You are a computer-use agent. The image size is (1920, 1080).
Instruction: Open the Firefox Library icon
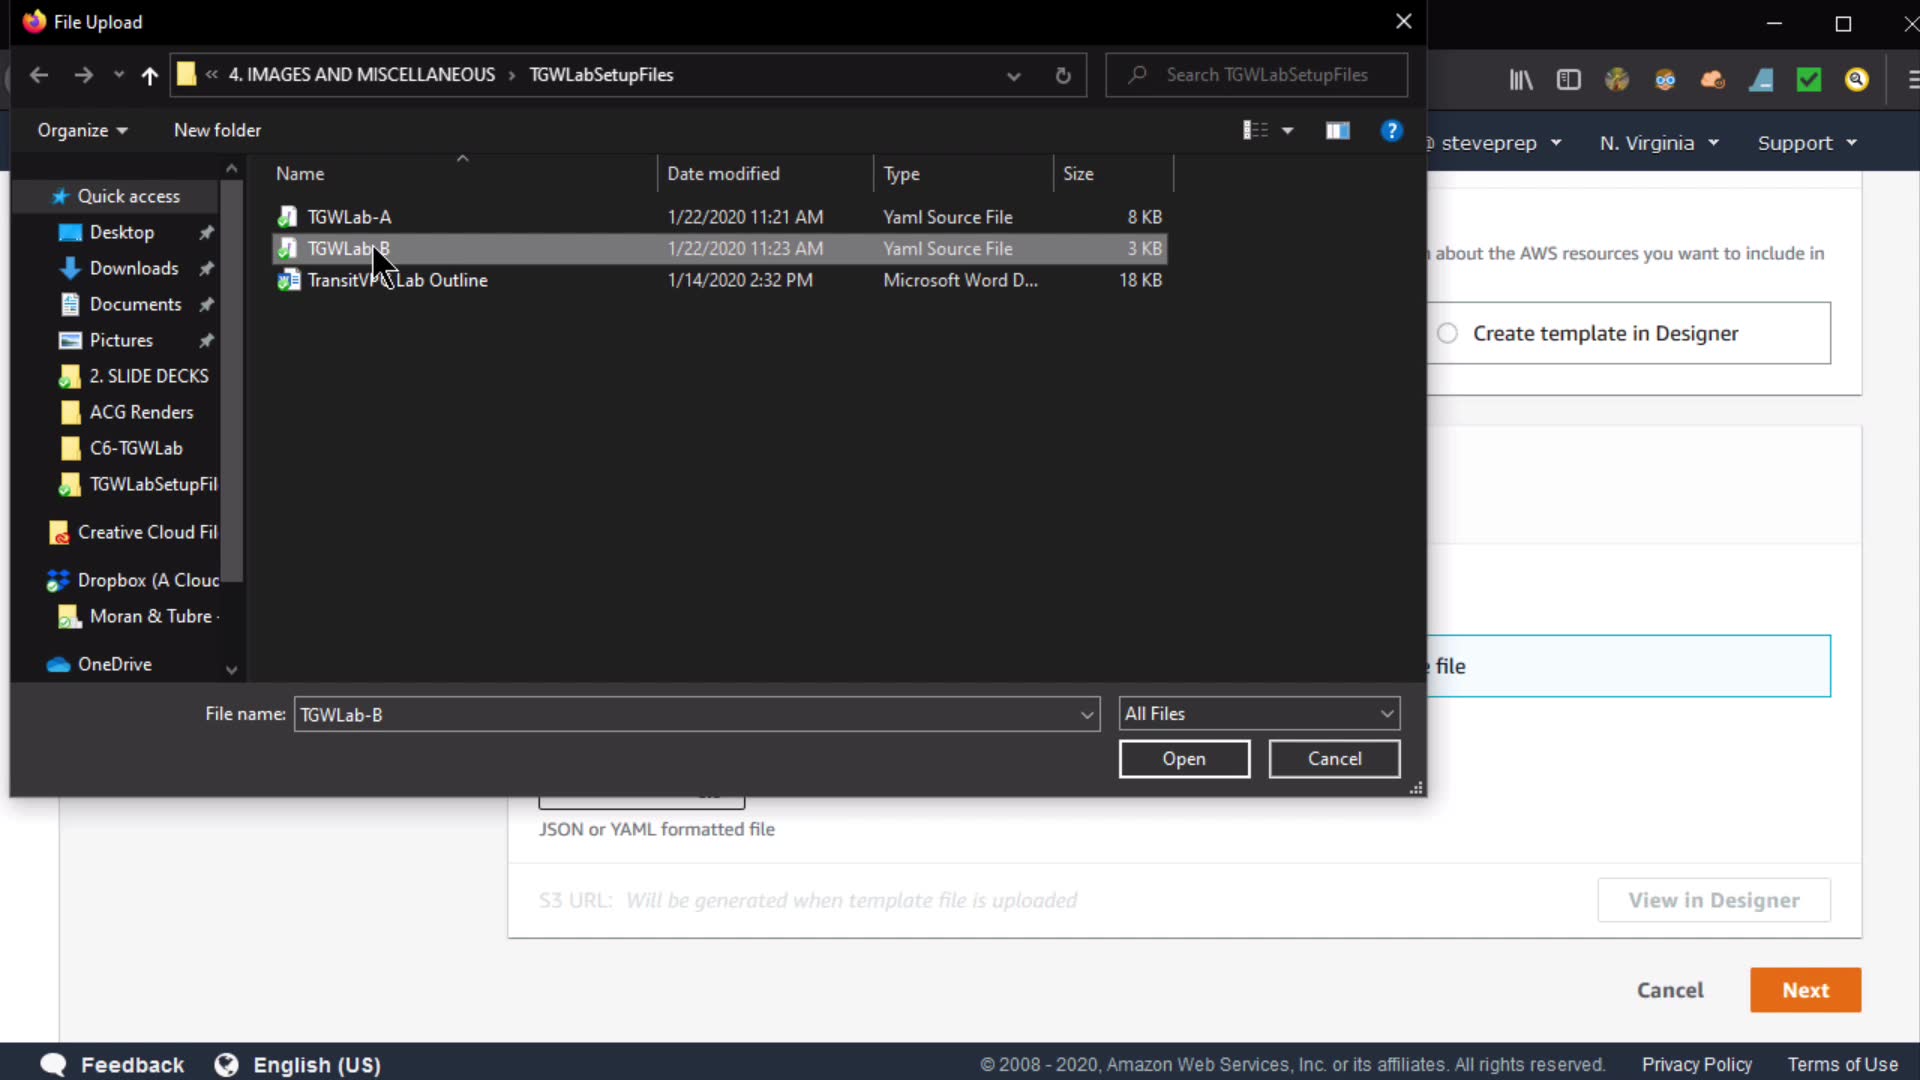pos(1521,80)
